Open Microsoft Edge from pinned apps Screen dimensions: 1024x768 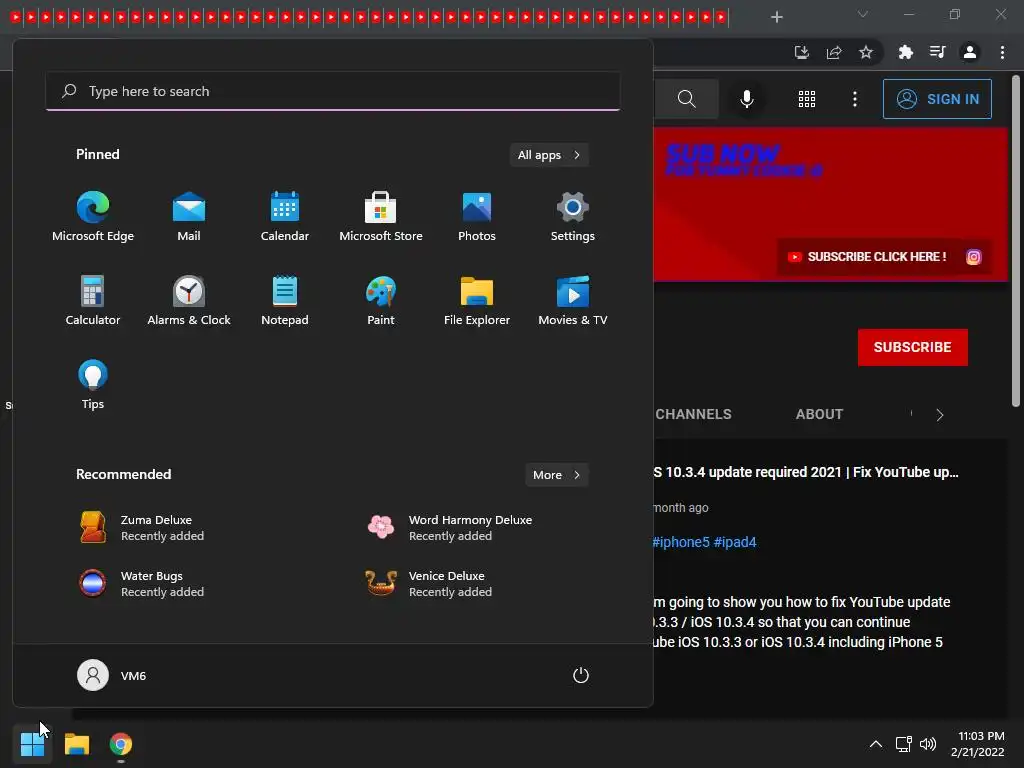coord(93,217)
